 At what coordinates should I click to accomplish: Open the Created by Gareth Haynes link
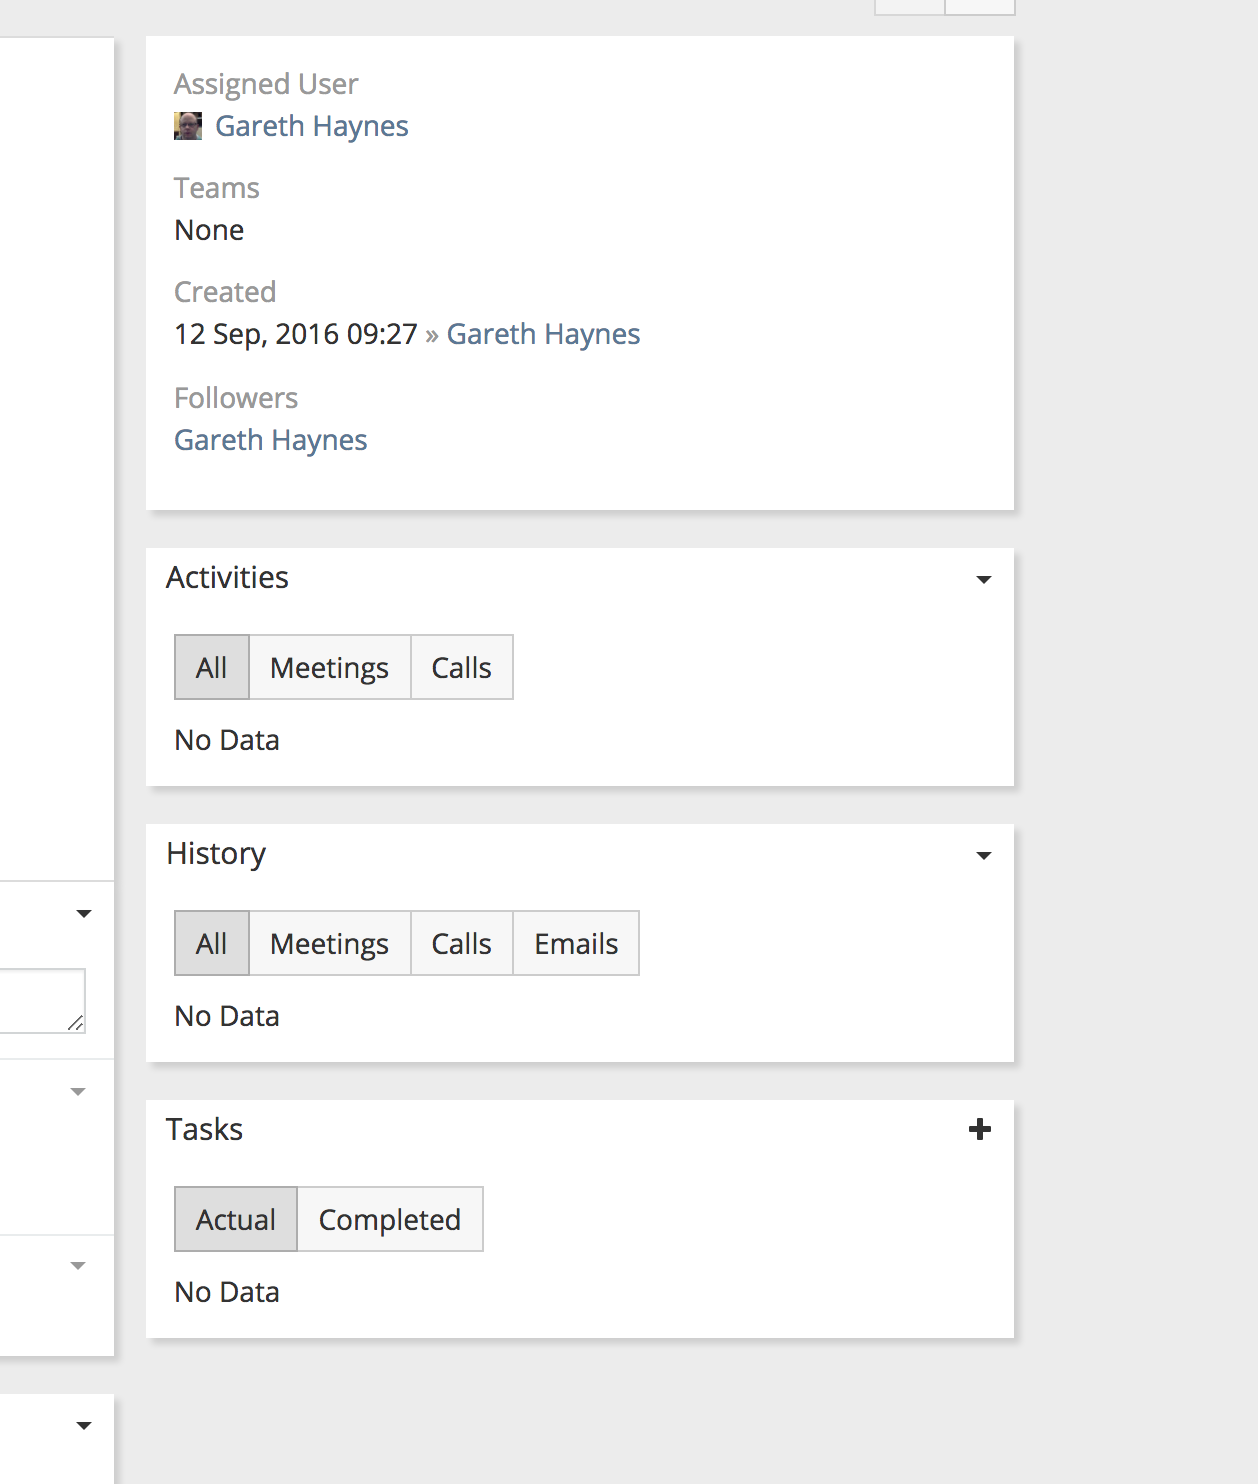point(543,334)
